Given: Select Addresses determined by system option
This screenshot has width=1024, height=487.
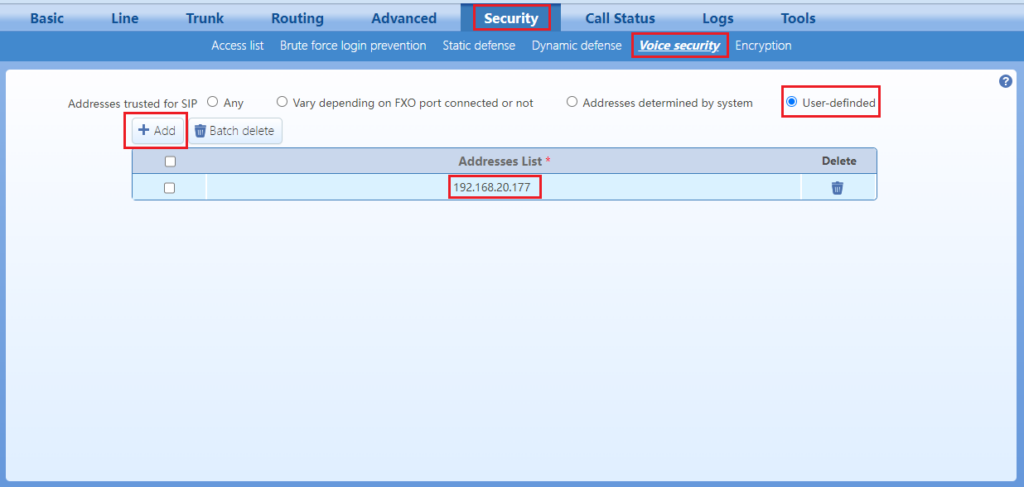Looking at the screenshot, I should (x=572, y=102).
